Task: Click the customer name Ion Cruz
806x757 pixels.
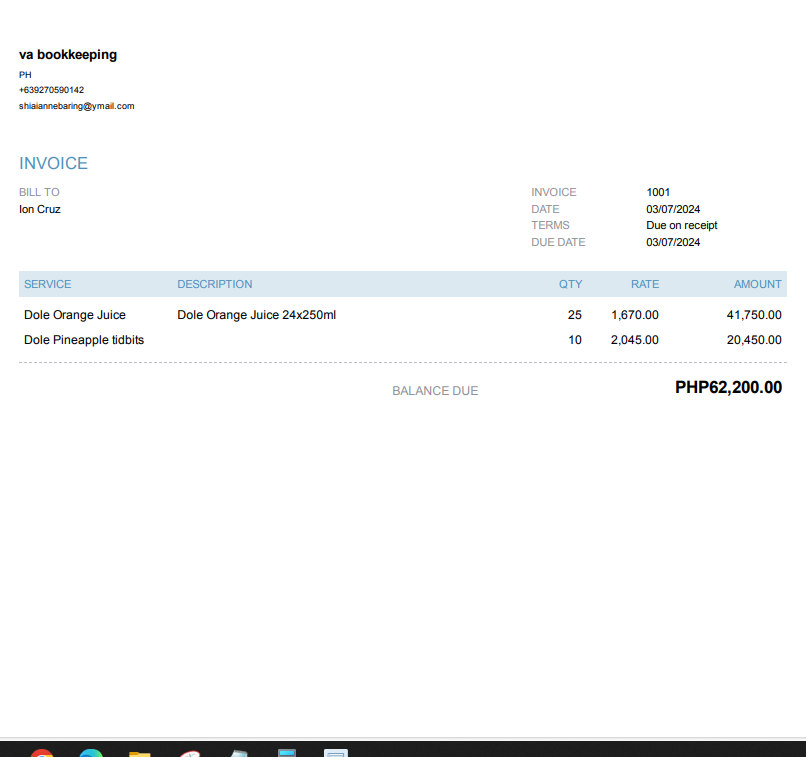Action: pos(40,209)
